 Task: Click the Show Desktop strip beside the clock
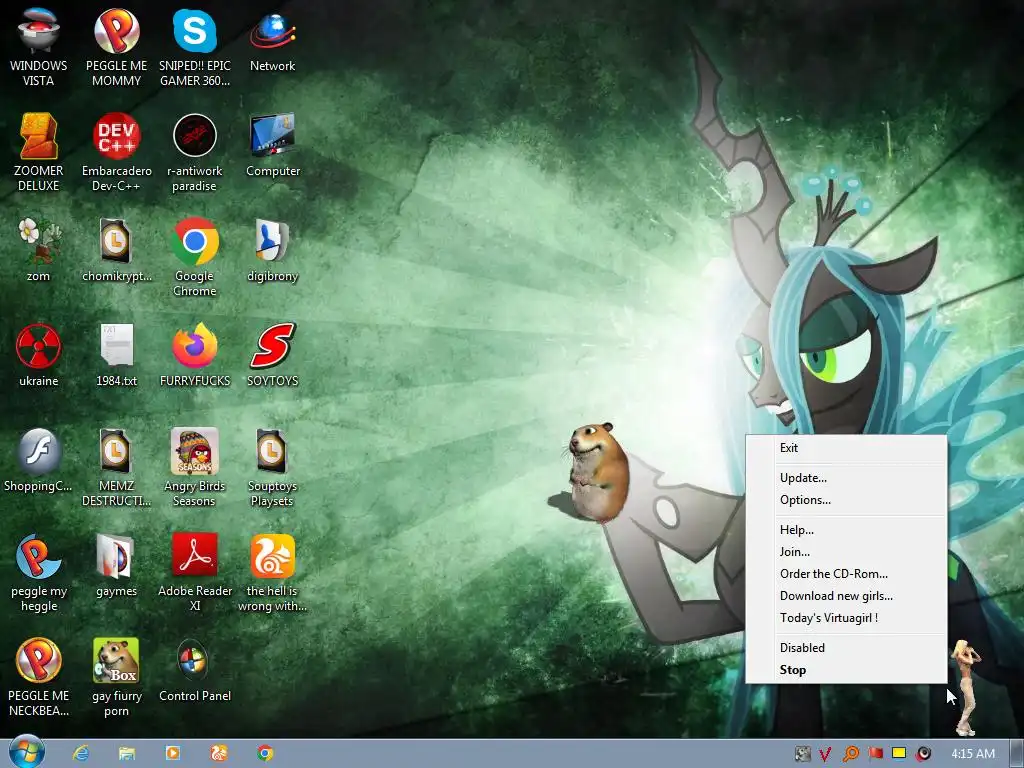coord(1017,754)
